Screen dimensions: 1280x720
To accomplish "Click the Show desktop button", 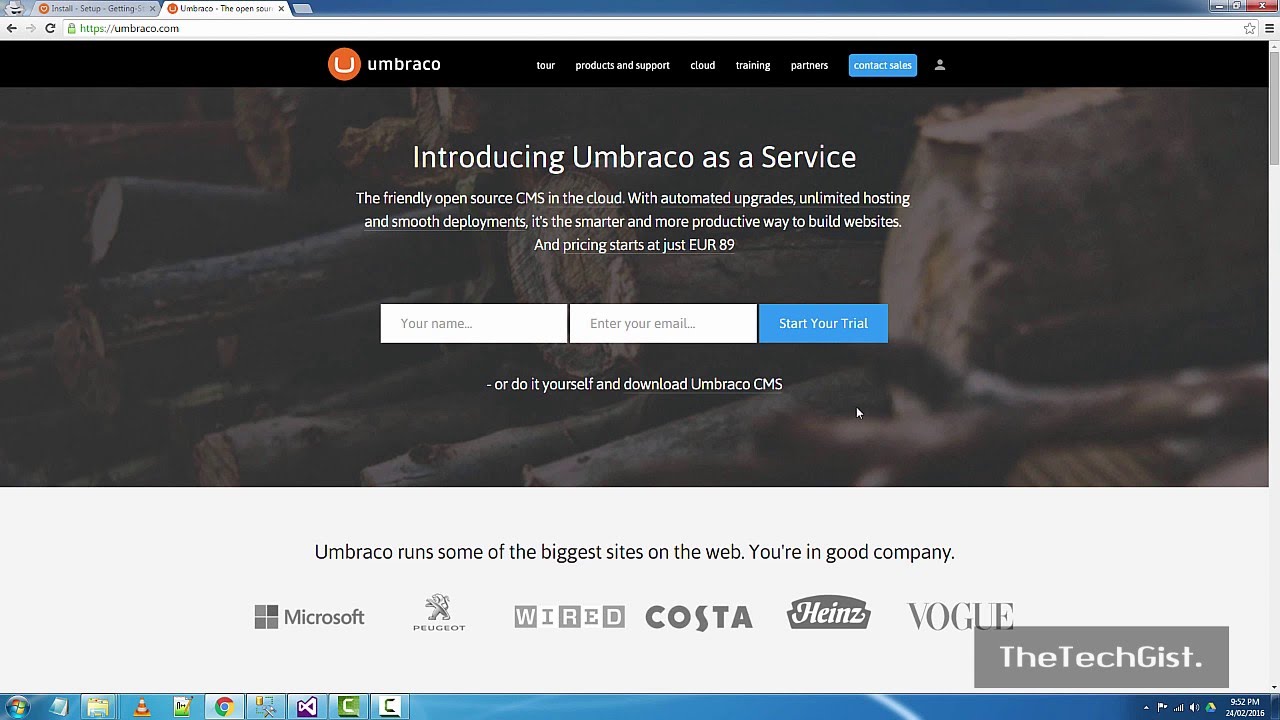I will pyautogui.click(x=1275, y=707).
